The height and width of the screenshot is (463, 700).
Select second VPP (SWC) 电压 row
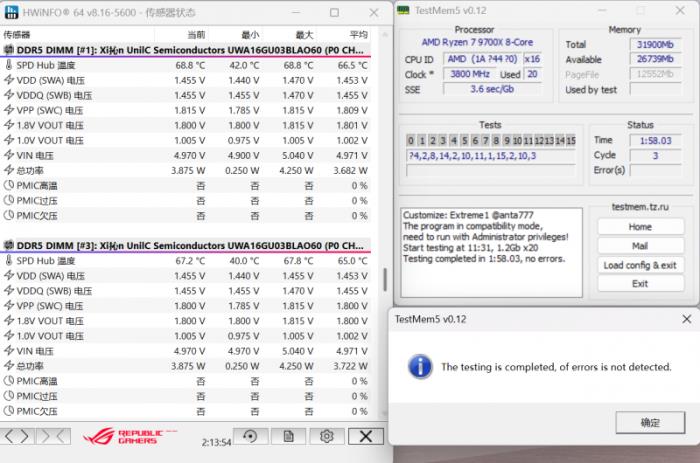(x=185, y=306)
